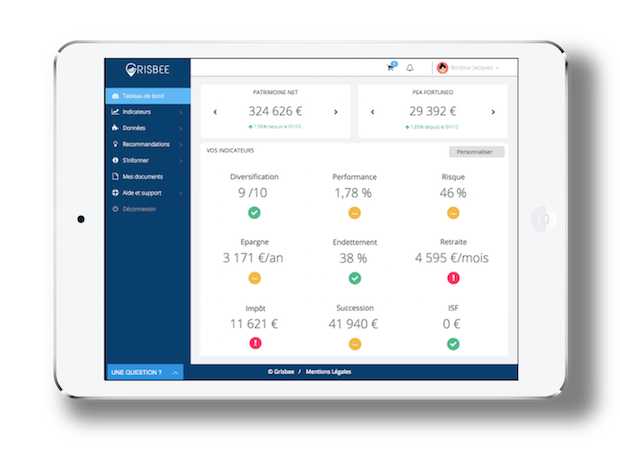
Task: Select Tableau de bord in sidebar
Action: 146,96
